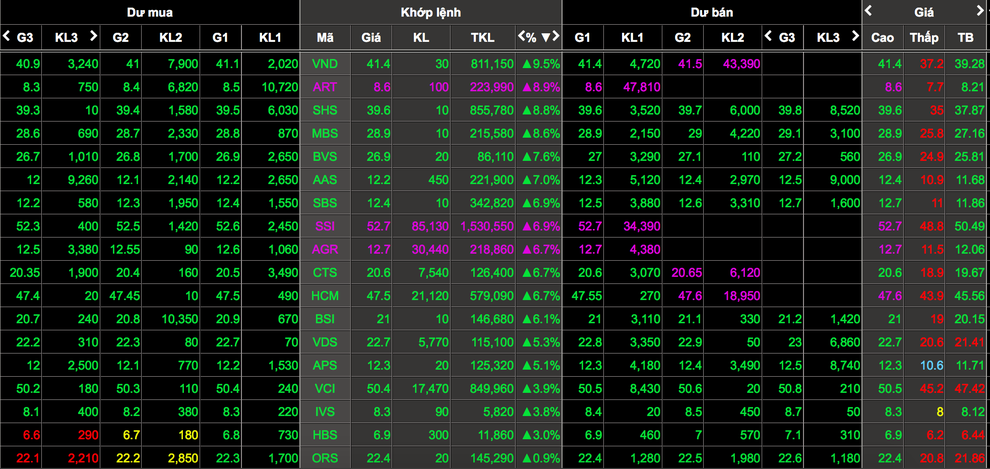Select VCI total volume 849,960
This screenshot has height=469, width=990.
tap(492, 389)
